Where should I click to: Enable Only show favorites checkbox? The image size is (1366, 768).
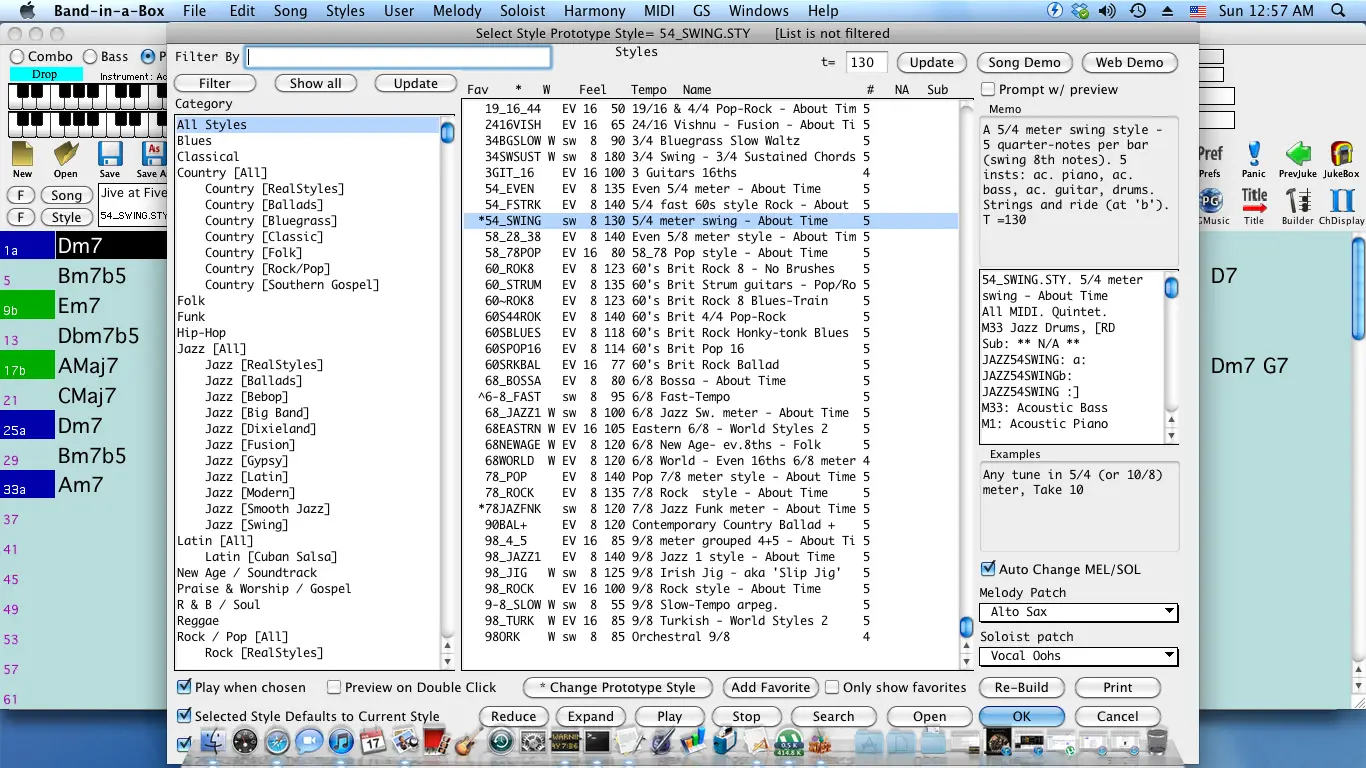pyautogui.click(x=832, y=687)
